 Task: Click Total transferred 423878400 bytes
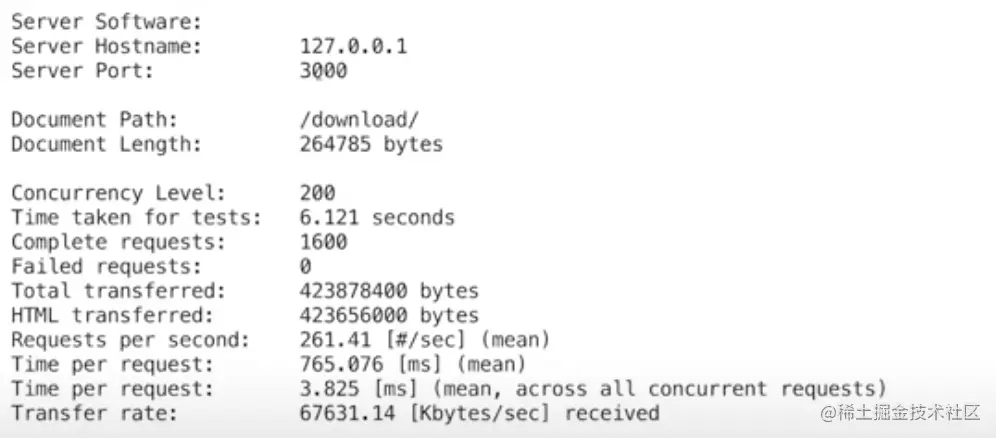click(x=389, y=291)
